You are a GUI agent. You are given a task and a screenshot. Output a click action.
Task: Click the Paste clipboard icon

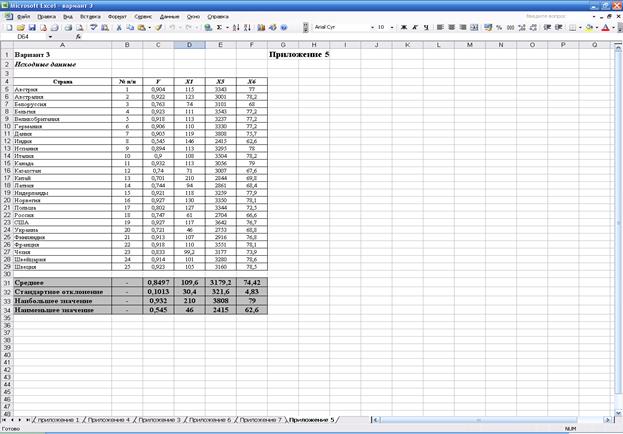141,27
